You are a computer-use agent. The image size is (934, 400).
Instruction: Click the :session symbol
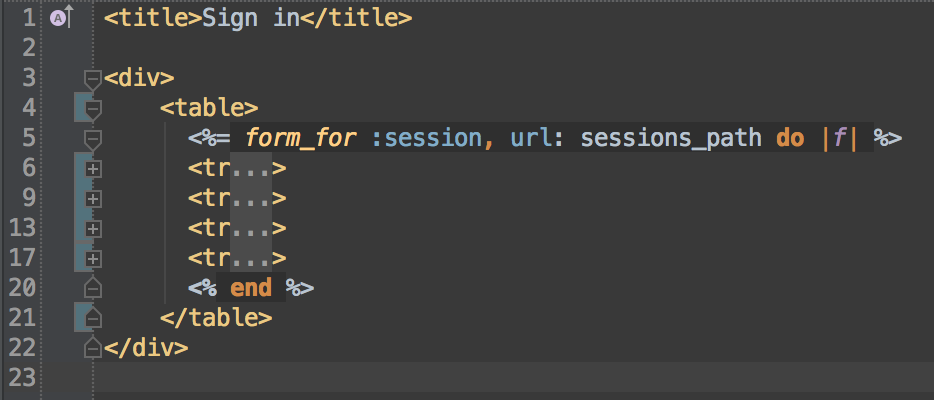pos(427,138)
